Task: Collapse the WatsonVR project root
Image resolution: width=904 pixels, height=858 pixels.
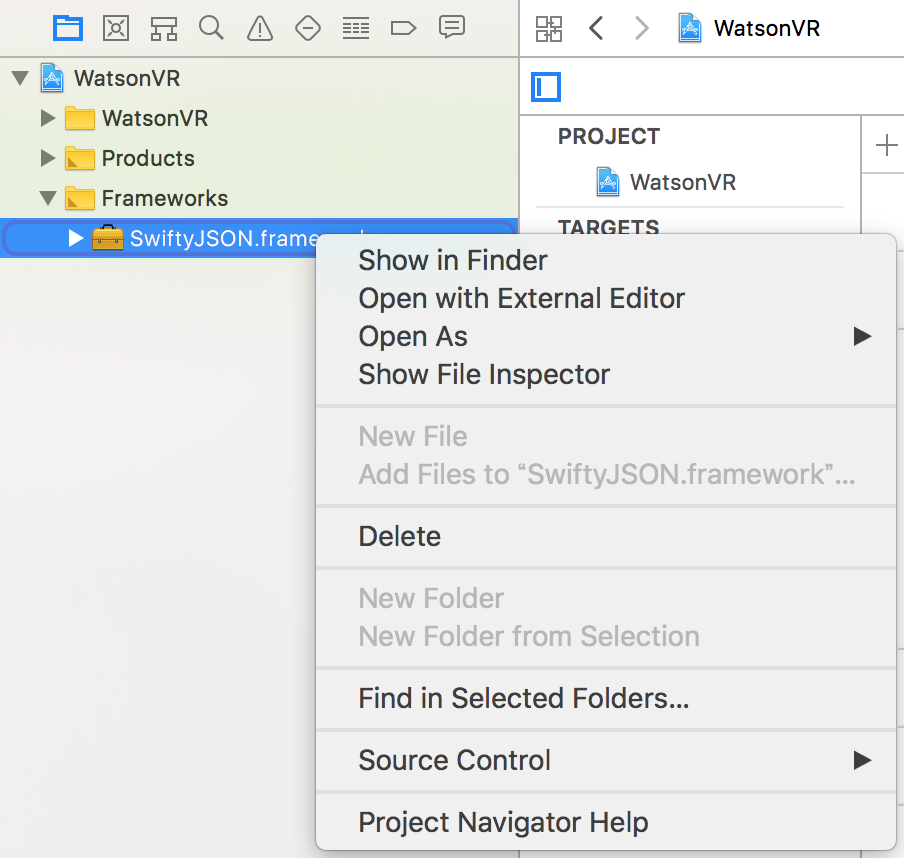Action: pos(20,78)
